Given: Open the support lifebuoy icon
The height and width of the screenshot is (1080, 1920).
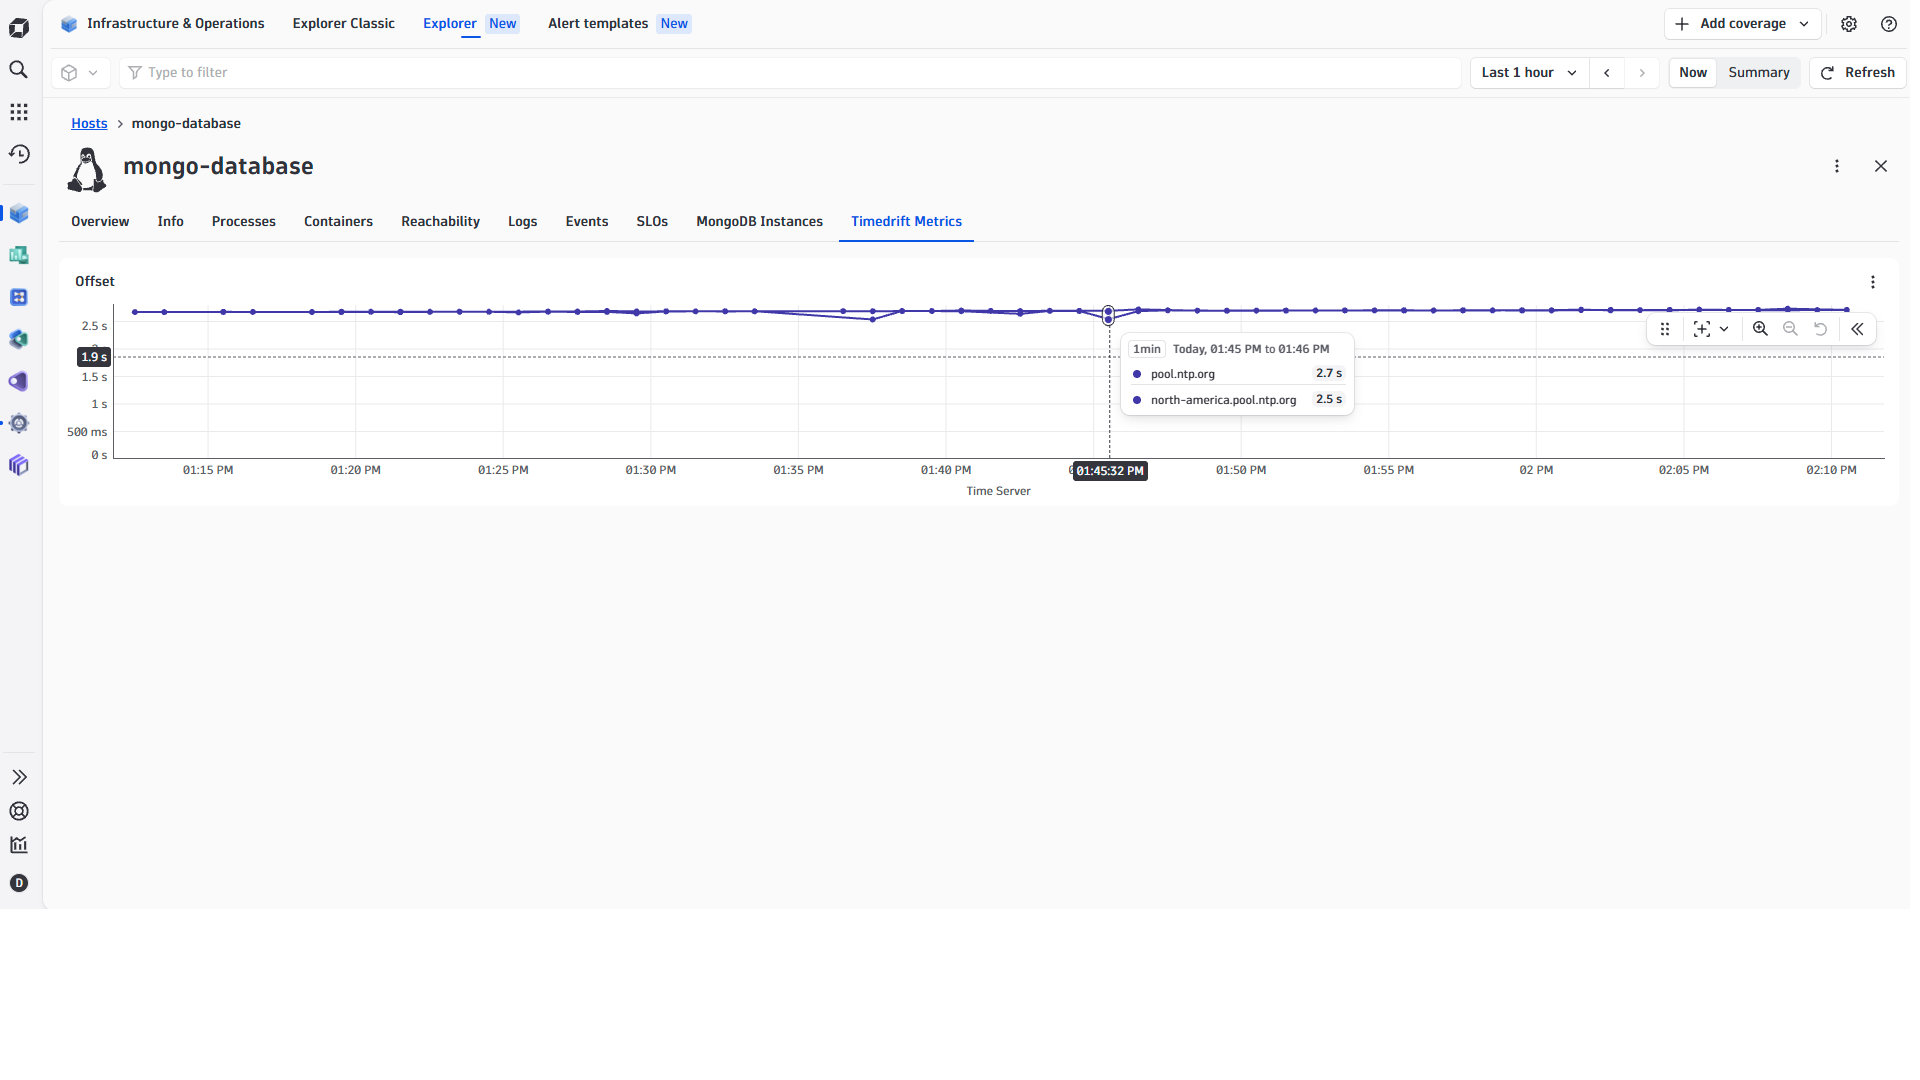Looking at the screenshot, I should point(19,811).
